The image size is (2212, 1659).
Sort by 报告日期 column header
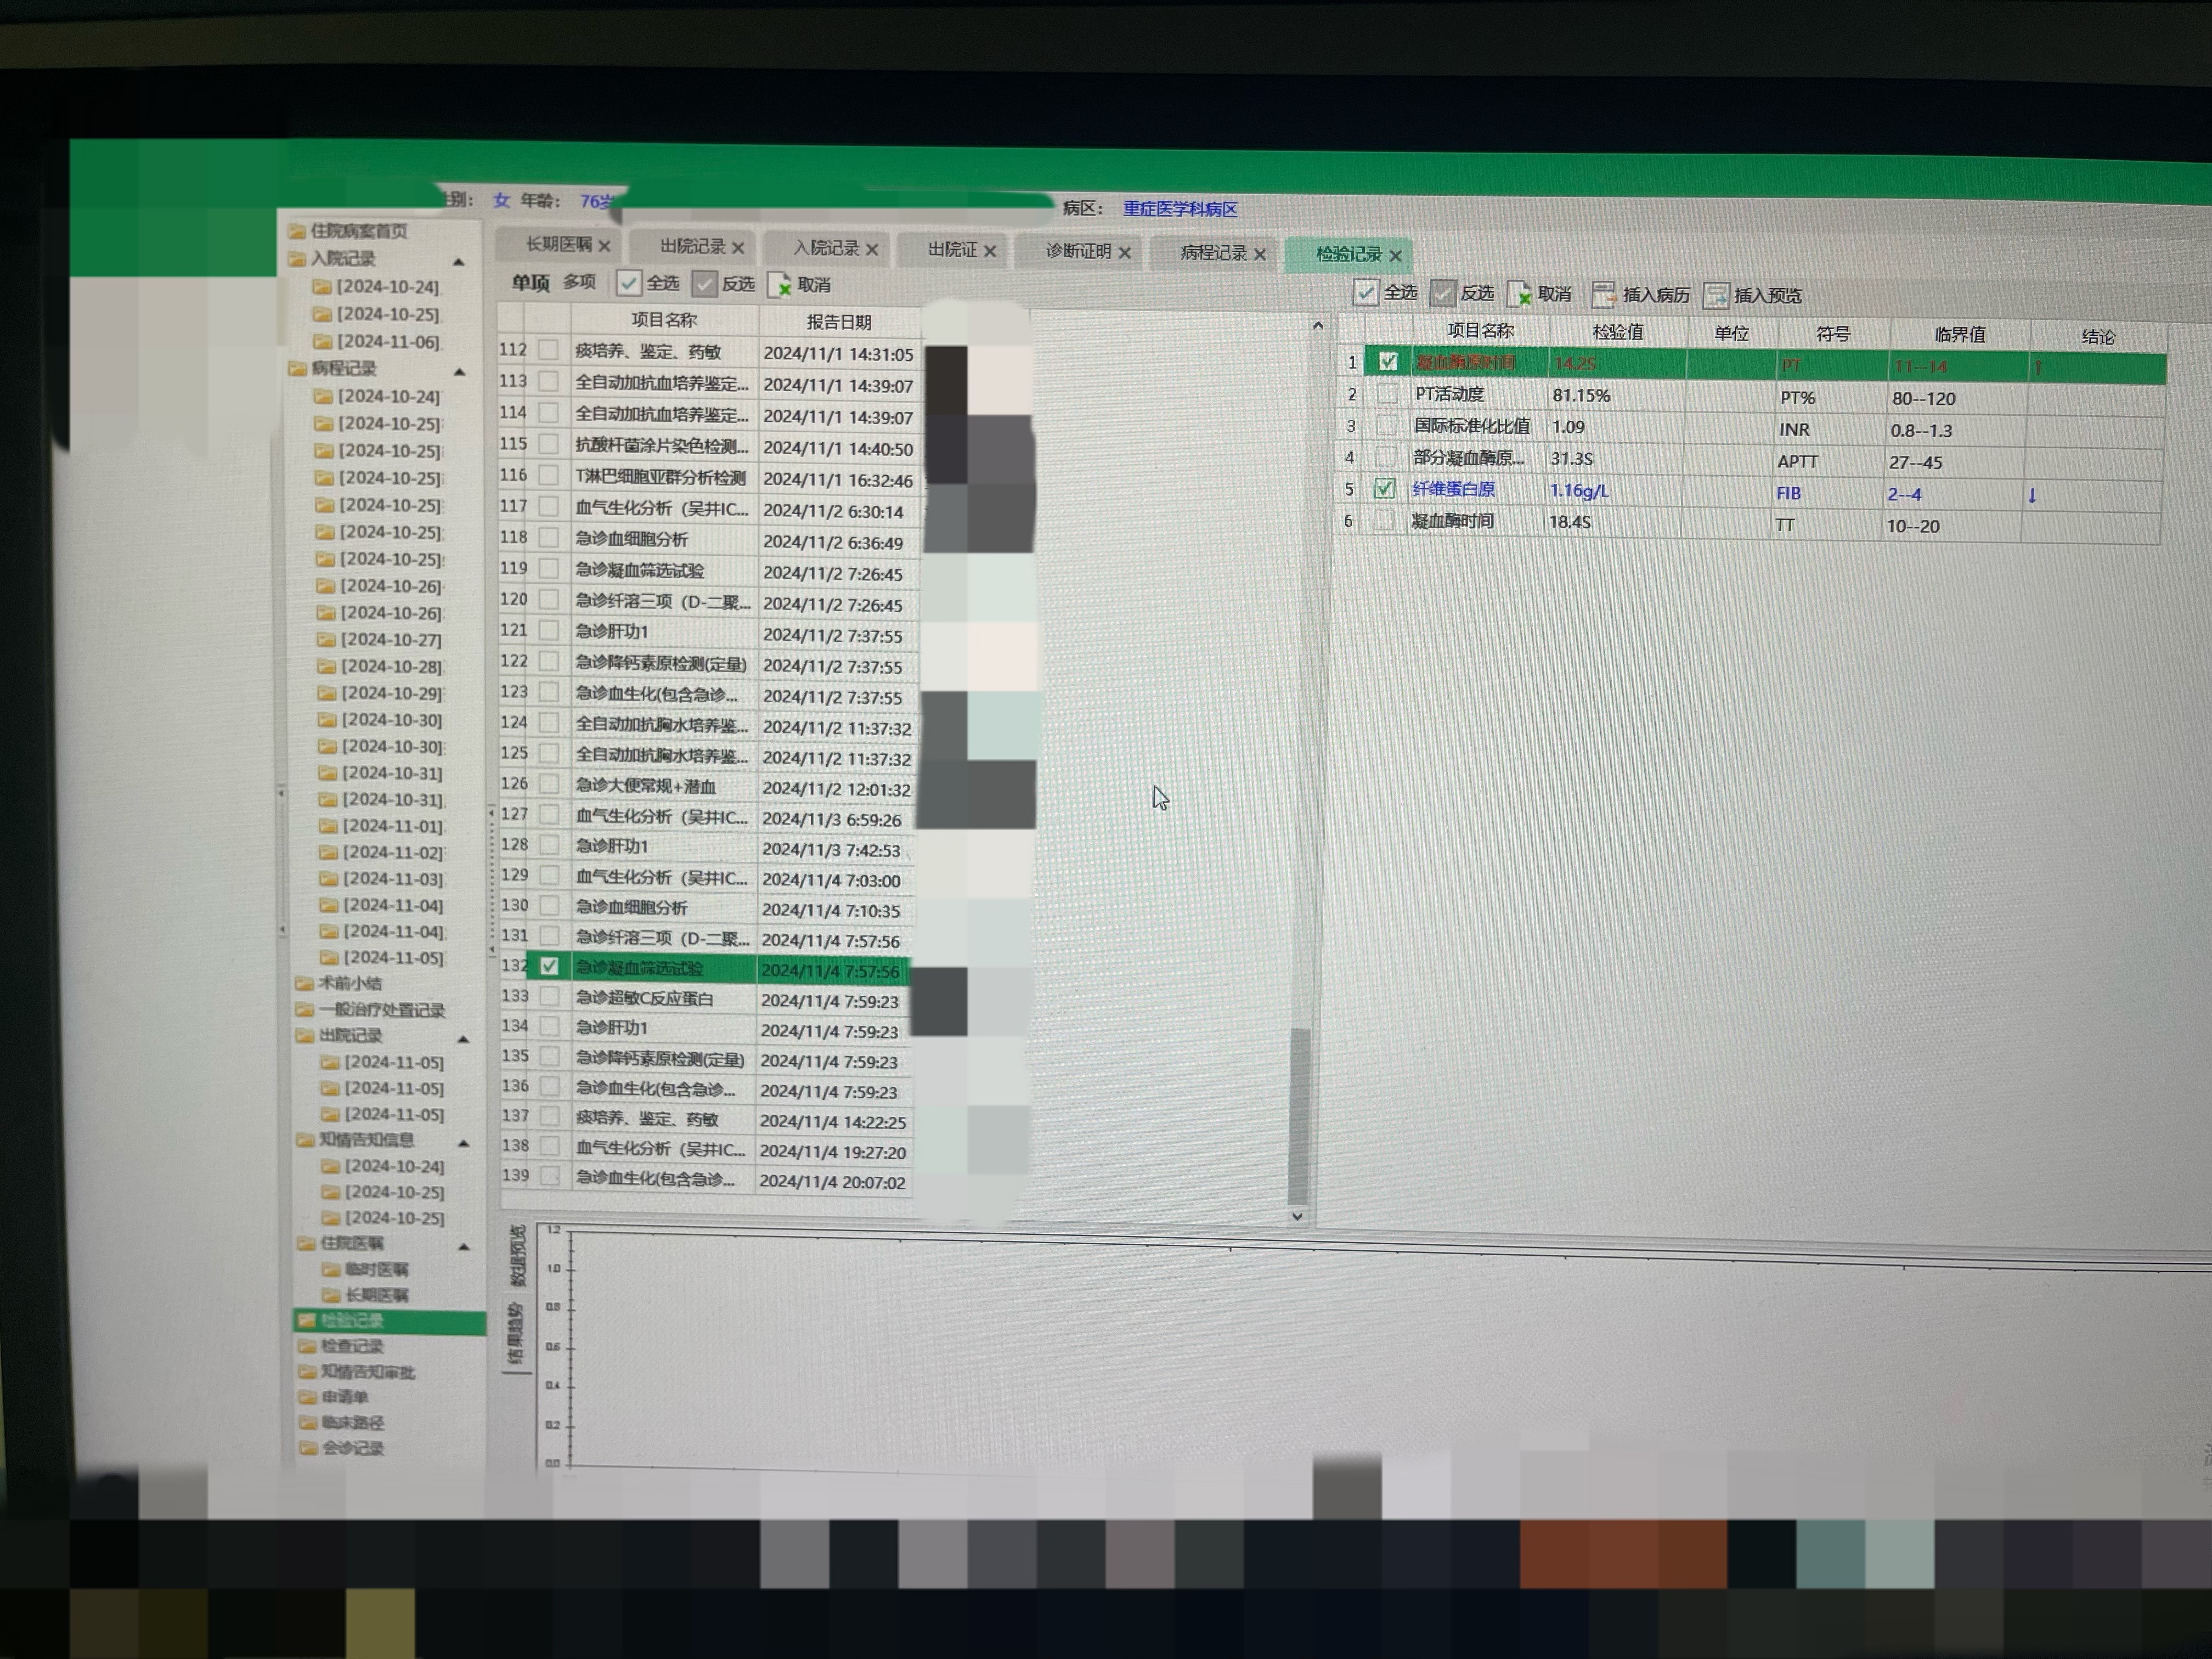[x=839, y=322]
